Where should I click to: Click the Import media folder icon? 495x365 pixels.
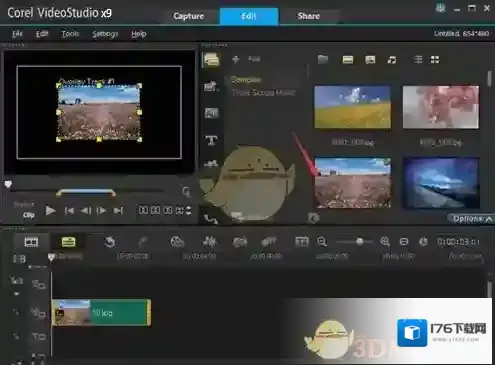coord(323,60)
